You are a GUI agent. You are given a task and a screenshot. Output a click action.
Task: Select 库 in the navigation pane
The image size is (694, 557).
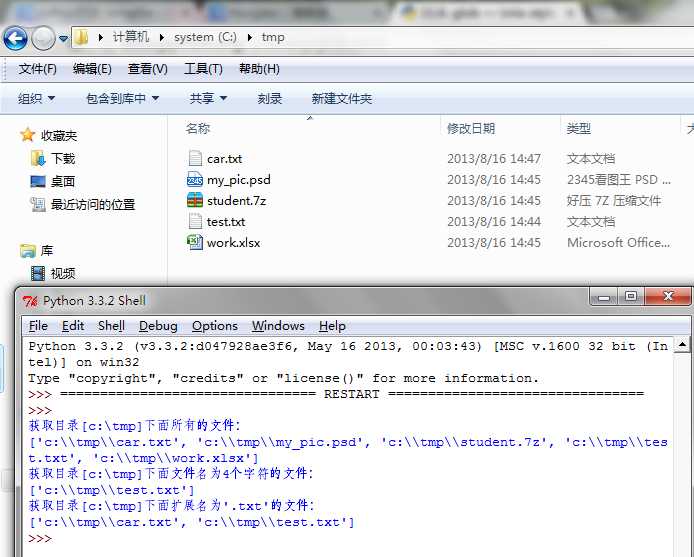(47, 251)
